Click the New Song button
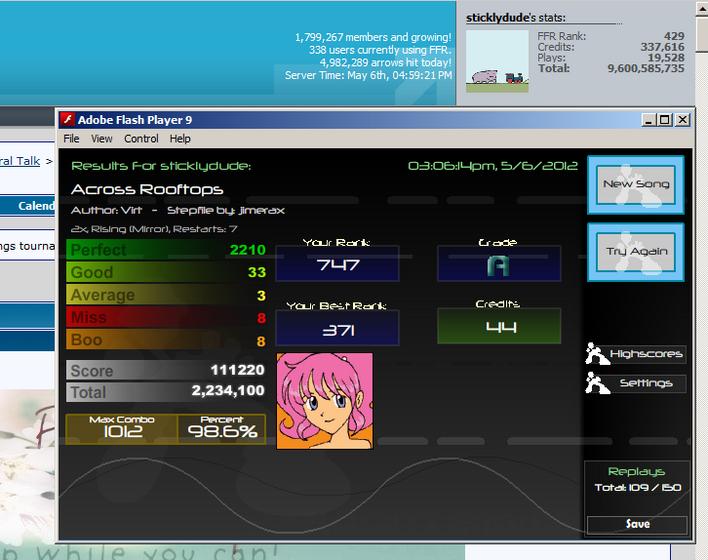This screenshot has height=560, width=708. click(636, 185)
